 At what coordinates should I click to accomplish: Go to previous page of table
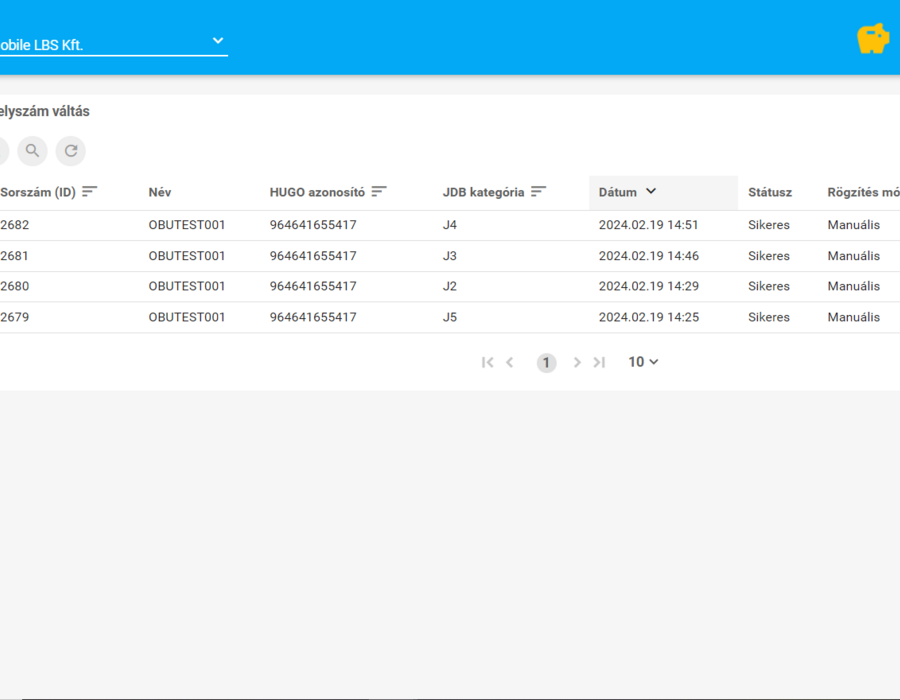coord(510,362)
